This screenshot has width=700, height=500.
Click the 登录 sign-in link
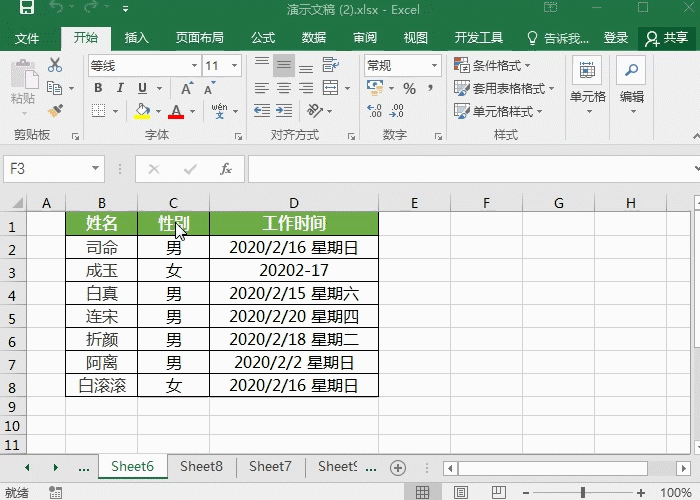coord(616,38)
